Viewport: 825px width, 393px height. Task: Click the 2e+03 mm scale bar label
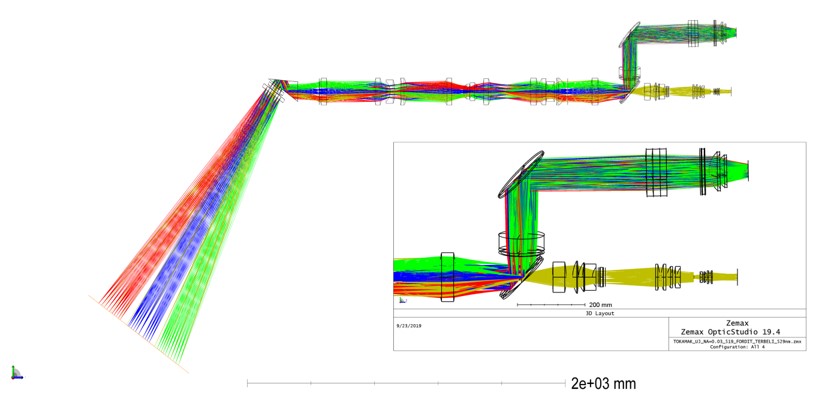(603, 384)
